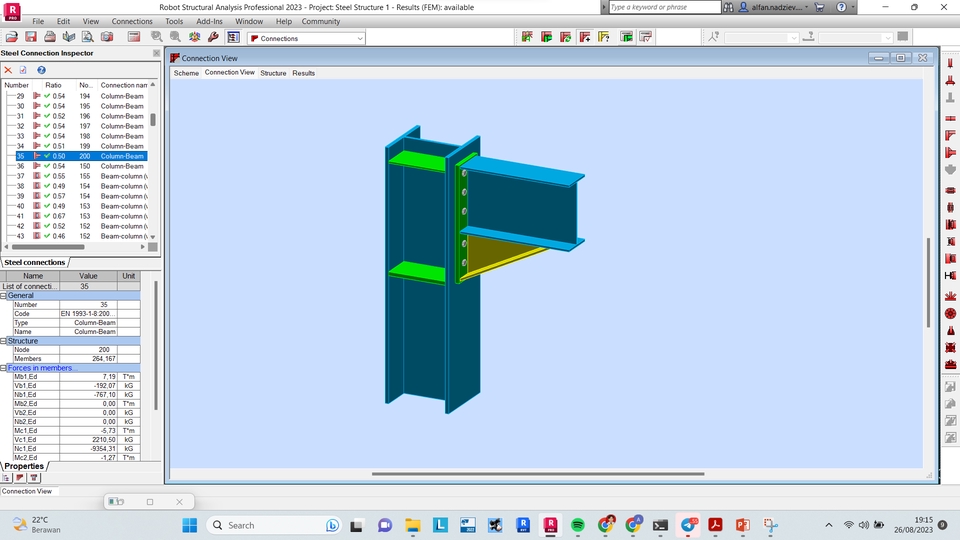Viewport: 960px width, 540px height.
Task: Open Spotify from the taskbar
Action: pyautogui.click(x=577, y=525)
